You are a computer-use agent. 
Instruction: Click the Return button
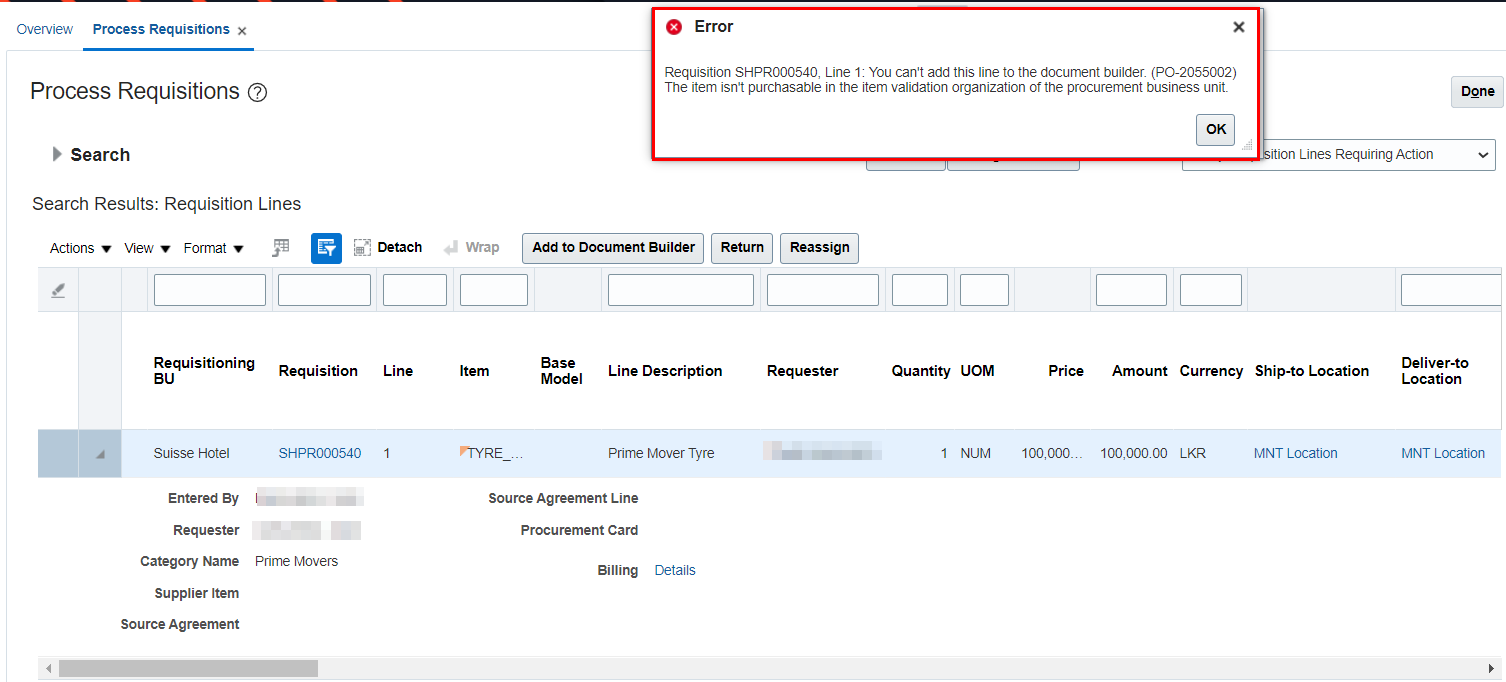(x=742, y=248)
